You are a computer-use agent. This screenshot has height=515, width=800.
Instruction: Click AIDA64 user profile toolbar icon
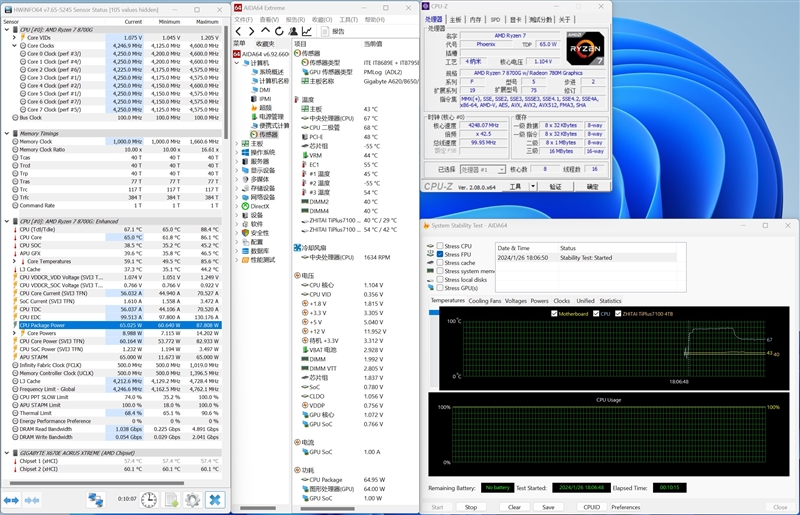coord(293,32)
